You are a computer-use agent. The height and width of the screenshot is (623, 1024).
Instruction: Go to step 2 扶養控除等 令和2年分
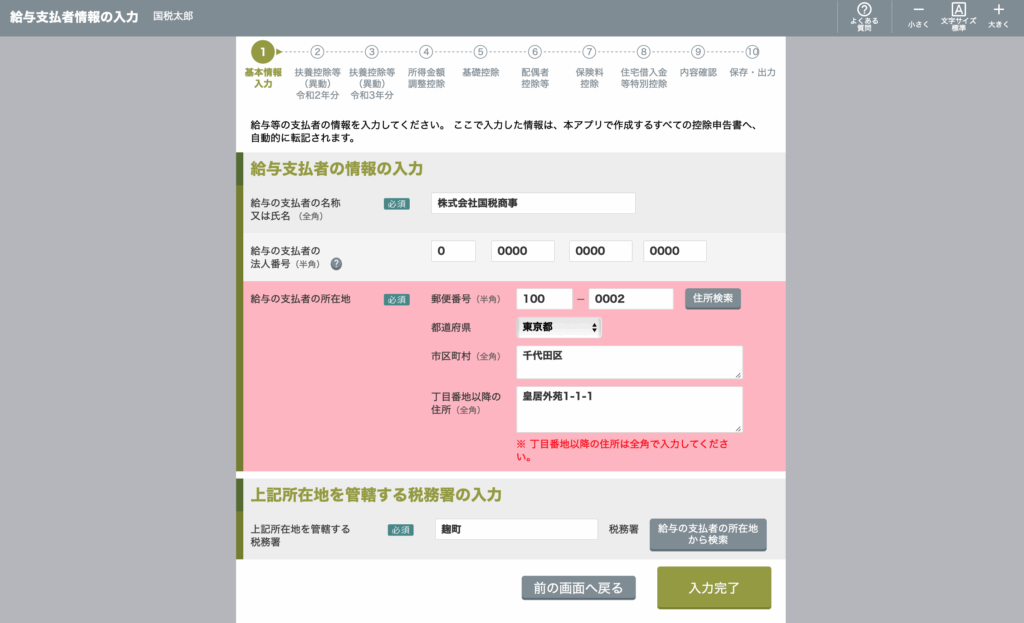click(x=317, y=52)
